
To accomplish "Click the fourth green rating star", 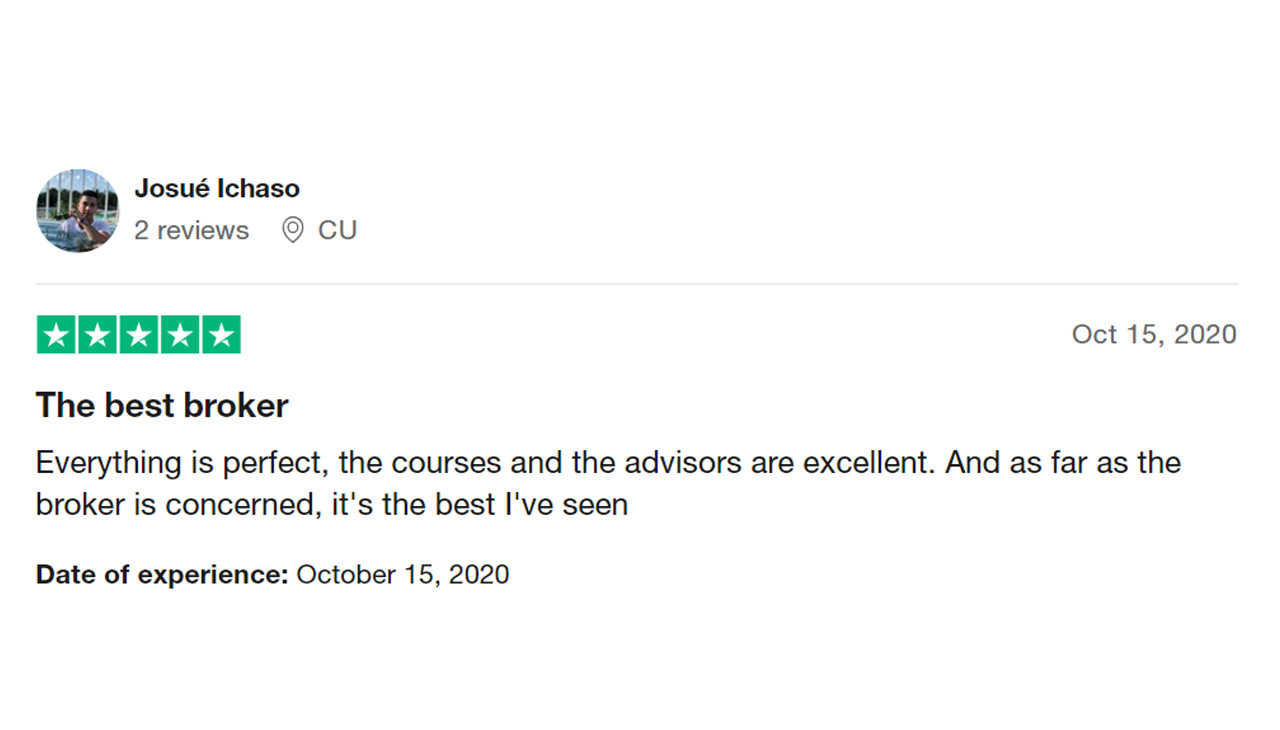I will pyautogui.click(x=180, y=335).
